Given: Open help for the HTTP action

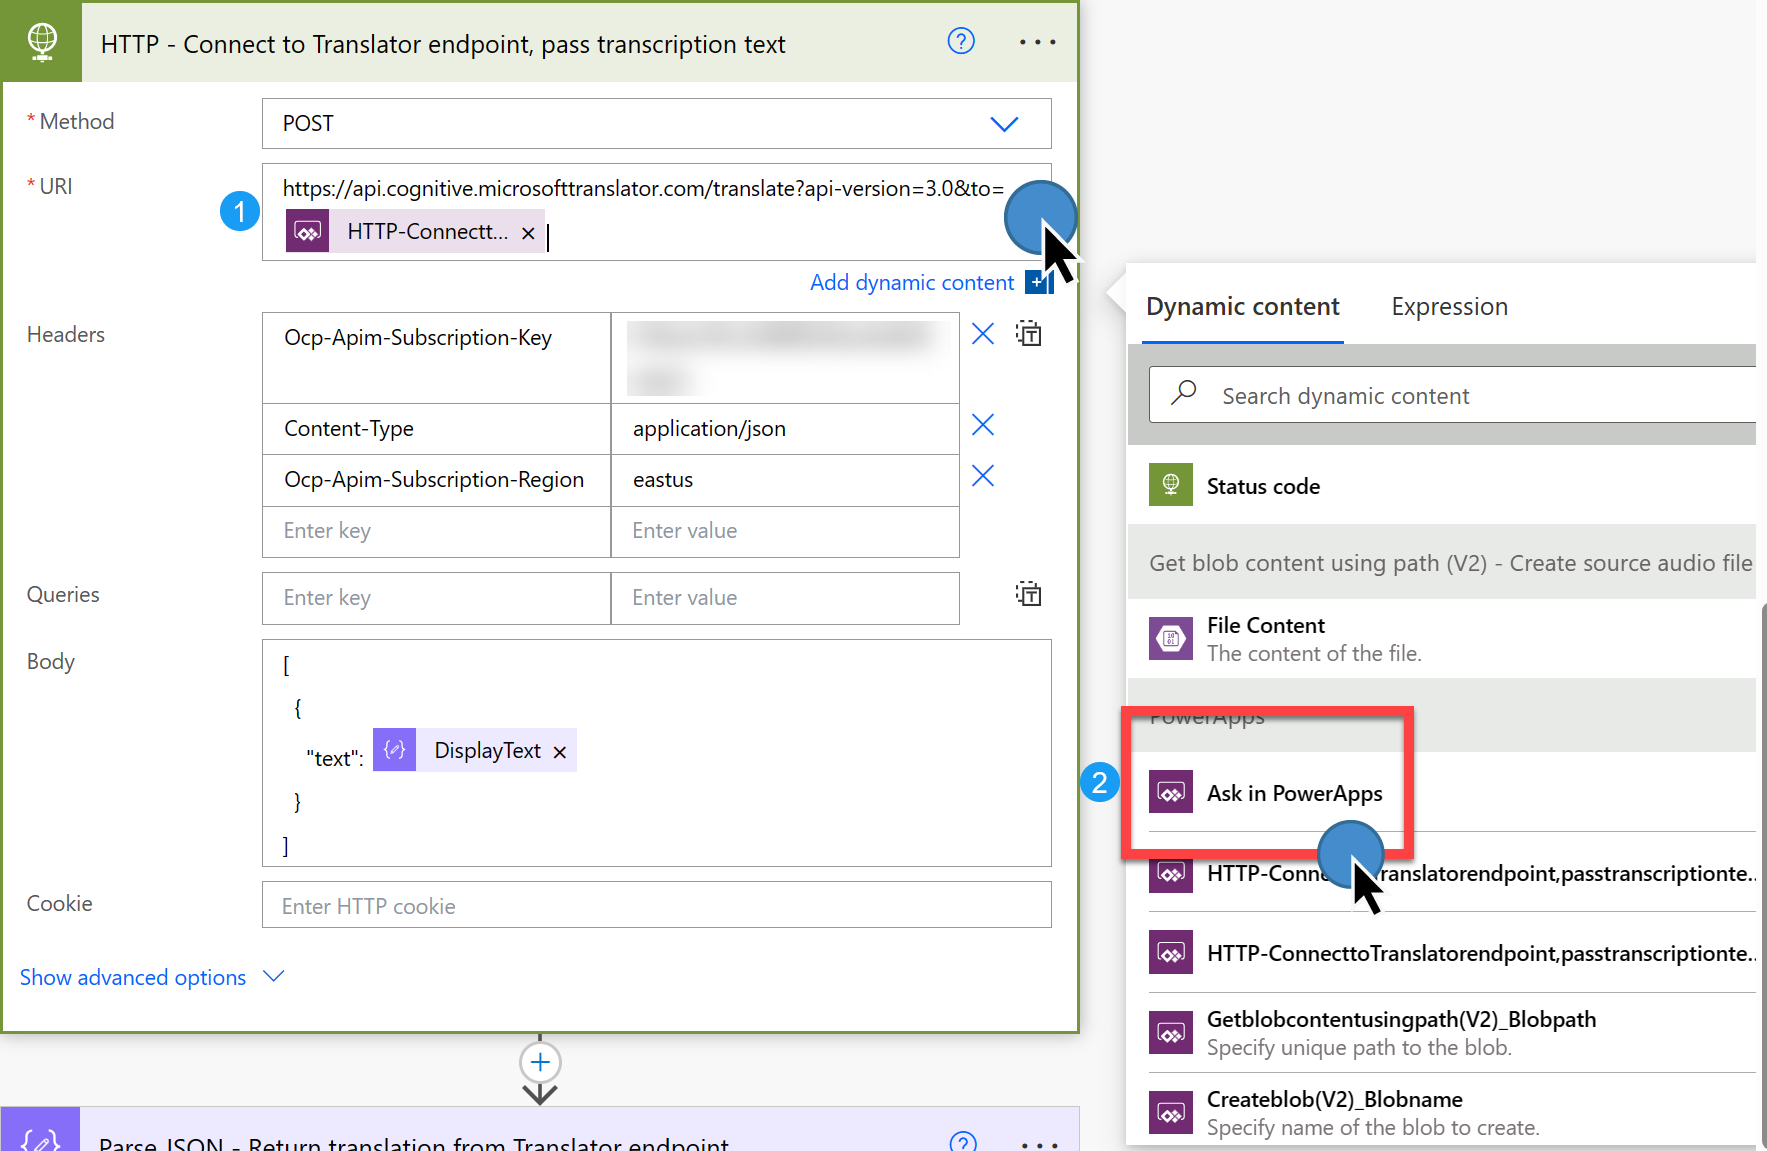Looking at the screenshot, I should tap(961, 41).
